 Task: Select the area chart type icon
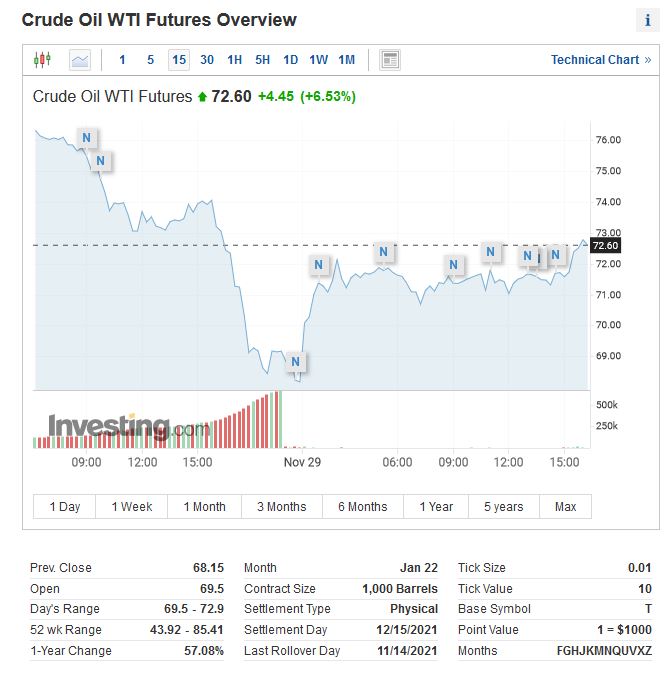point(80,60)
